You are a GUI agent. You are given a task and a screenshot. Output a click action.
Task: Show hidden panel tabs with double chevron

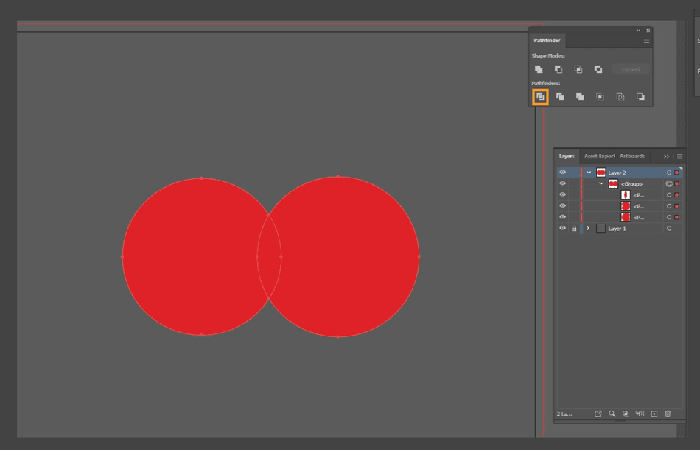[x=666, y=156]
